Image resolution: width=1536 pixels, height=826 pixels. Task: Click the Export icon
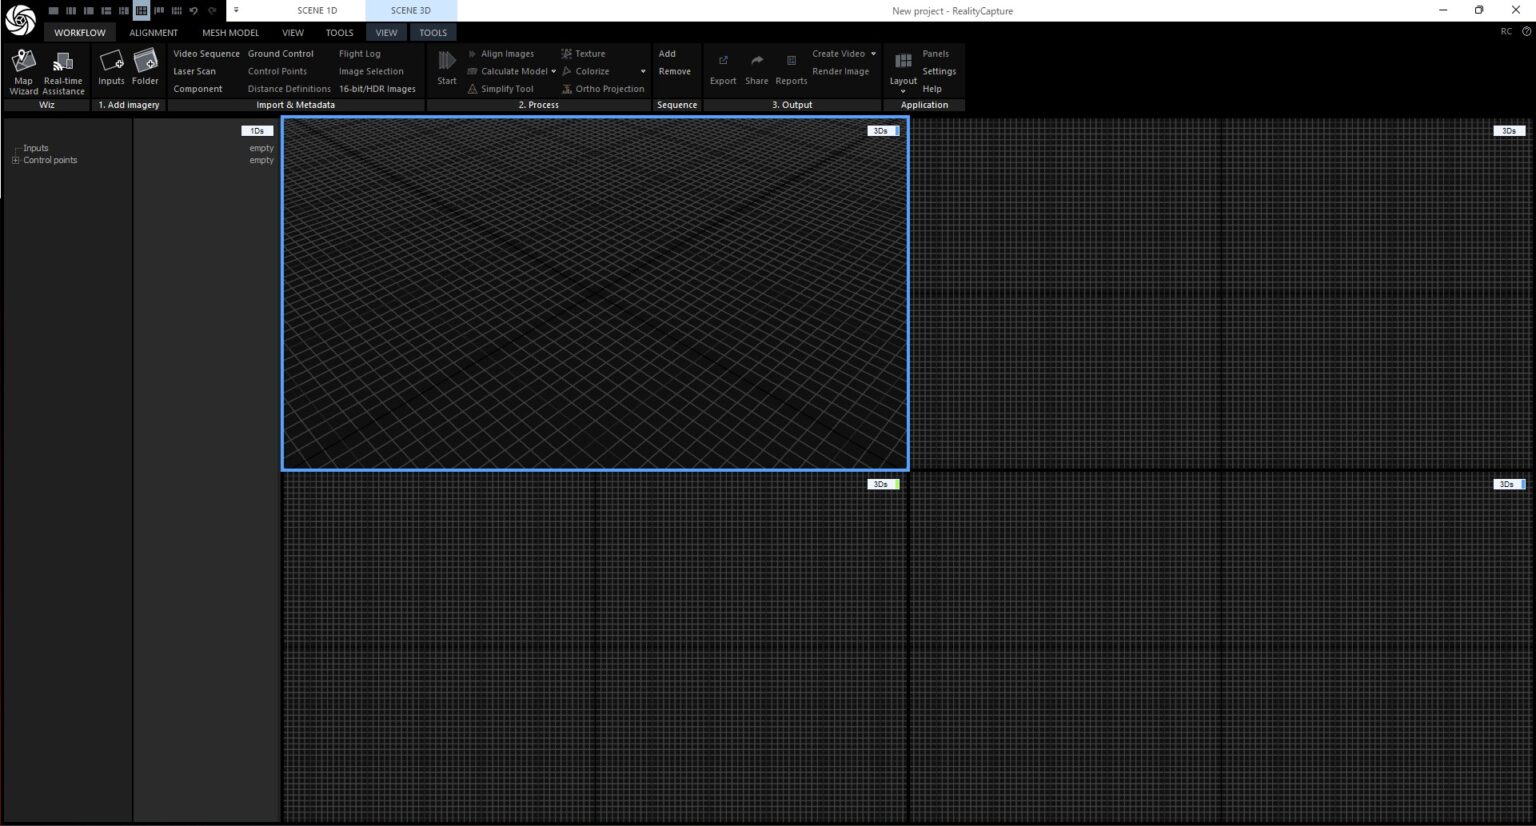pos(723,62)
